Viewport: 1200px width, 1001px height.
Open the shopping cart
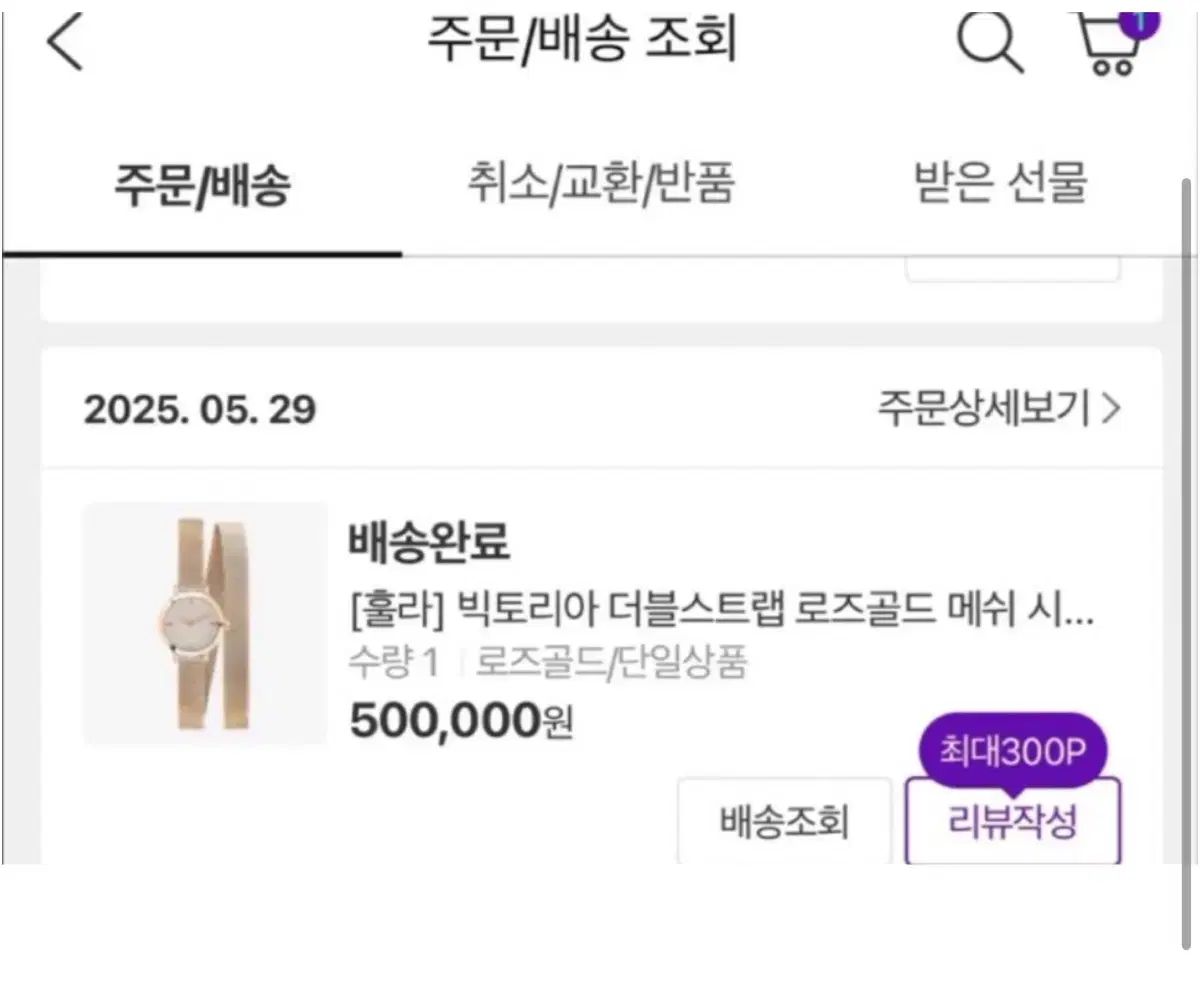pyautogui.click(x=1112, y=46)
